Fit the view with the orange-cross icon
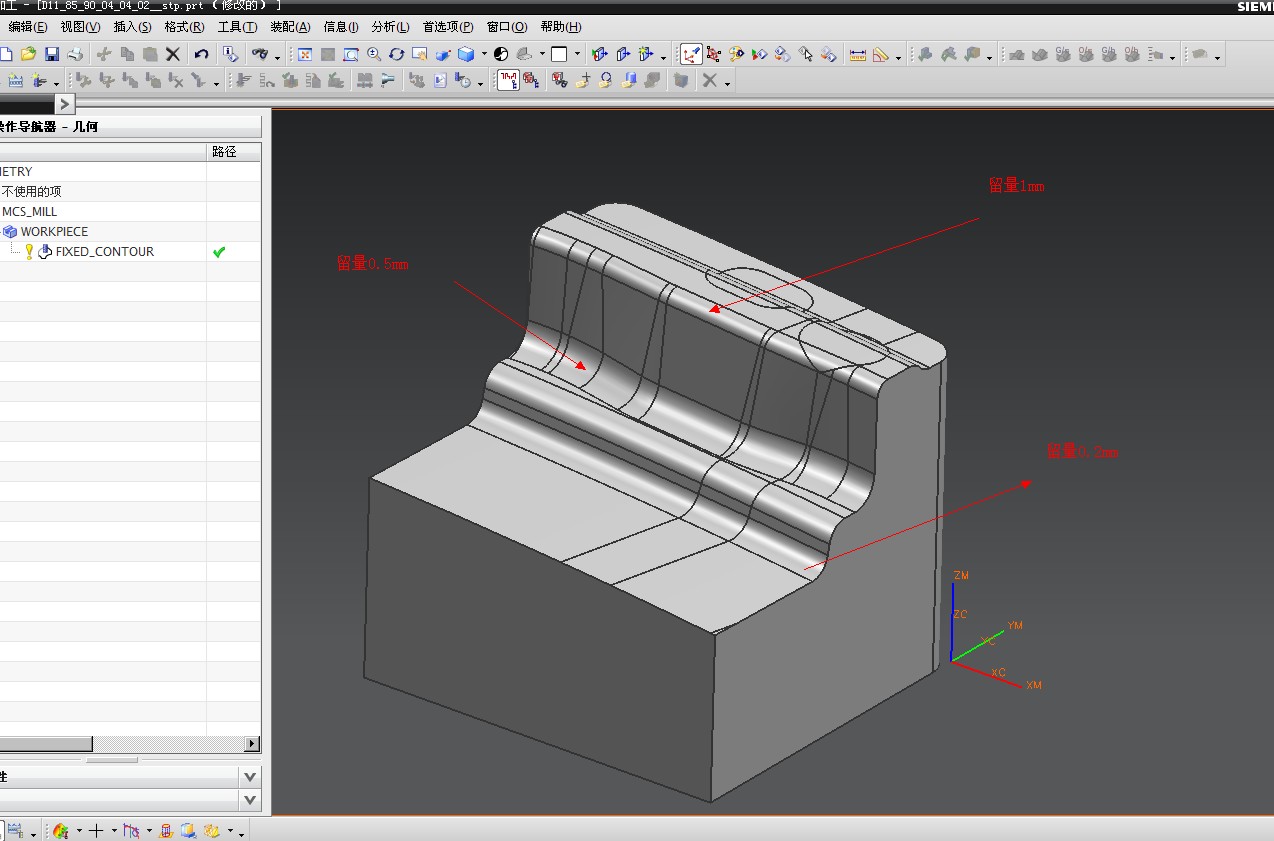 click(x=305, y=54)
